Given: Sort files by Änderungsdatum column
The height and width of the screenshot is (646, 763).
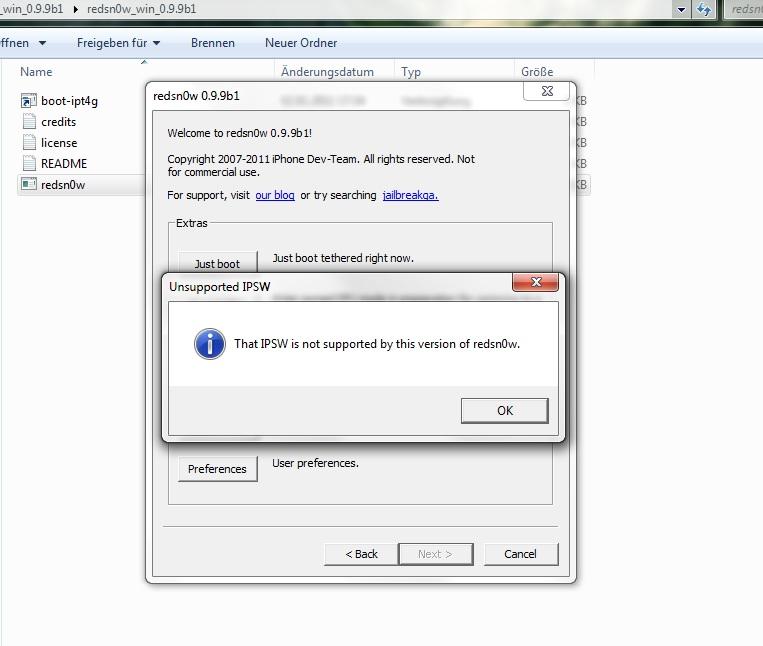Looking at the screenshot, I should tap(327, 72).
